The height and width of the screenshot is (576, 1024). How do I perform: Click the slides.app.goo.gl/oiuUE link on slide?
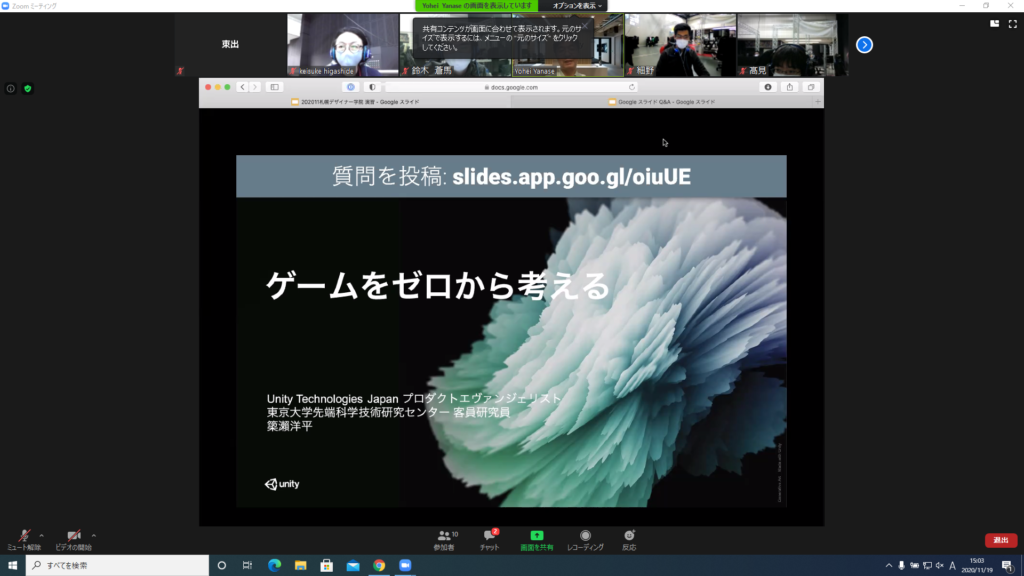tap(571, 177)
